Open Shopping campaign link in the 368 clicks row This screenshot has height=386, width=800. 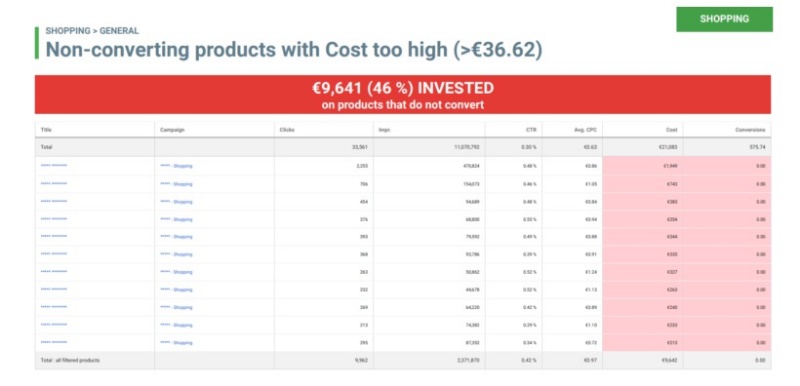(177, 254)
